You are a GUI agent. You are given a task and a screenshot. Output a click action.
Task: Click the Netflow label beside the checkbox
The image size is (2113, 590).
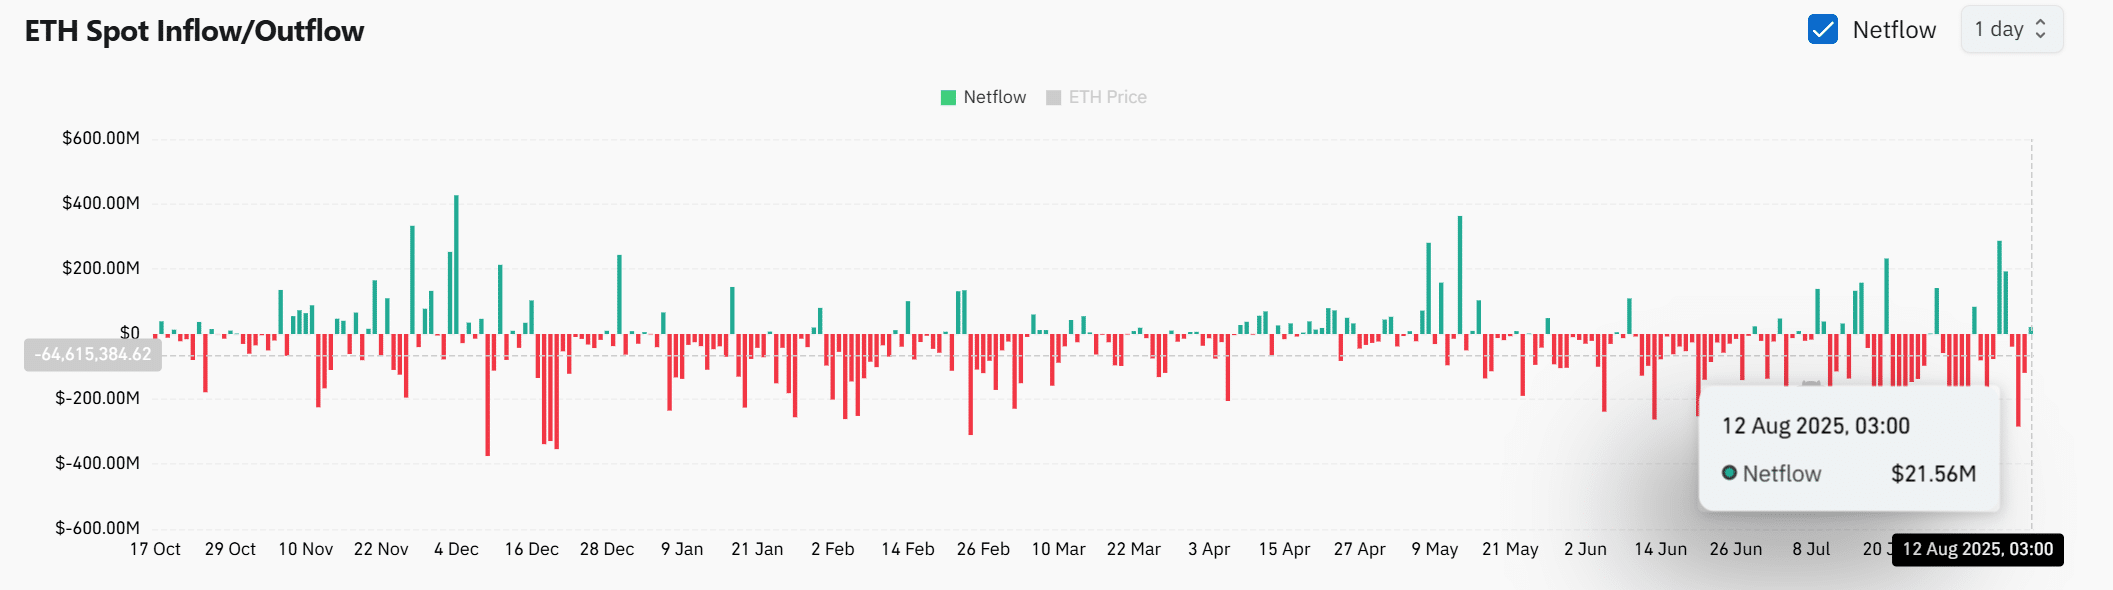(1894, 30)
